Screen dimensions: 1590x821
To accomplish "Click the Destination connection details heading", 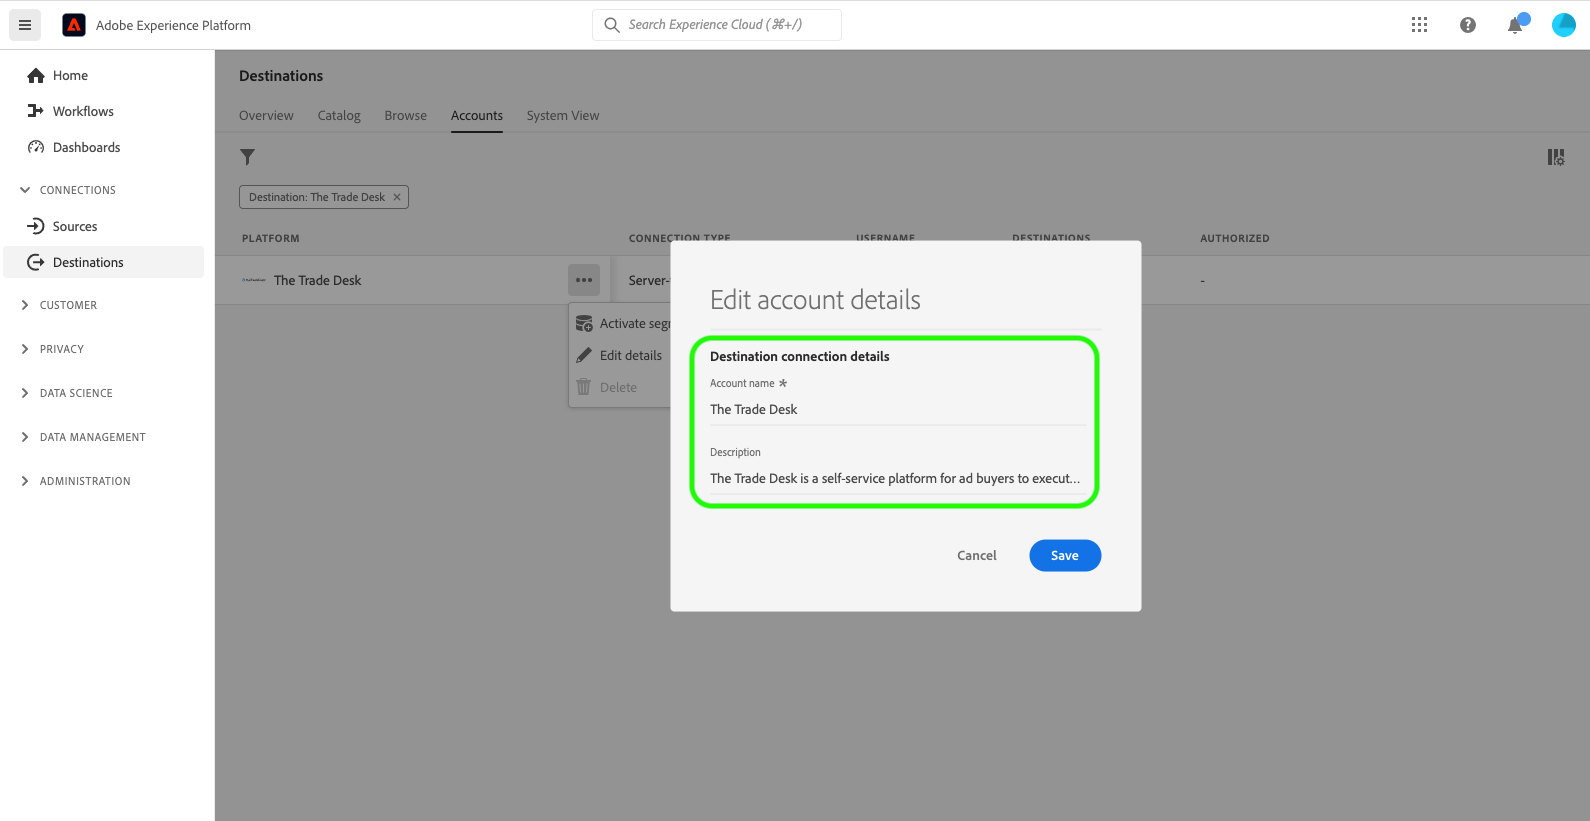I will [x=800, y=356].
